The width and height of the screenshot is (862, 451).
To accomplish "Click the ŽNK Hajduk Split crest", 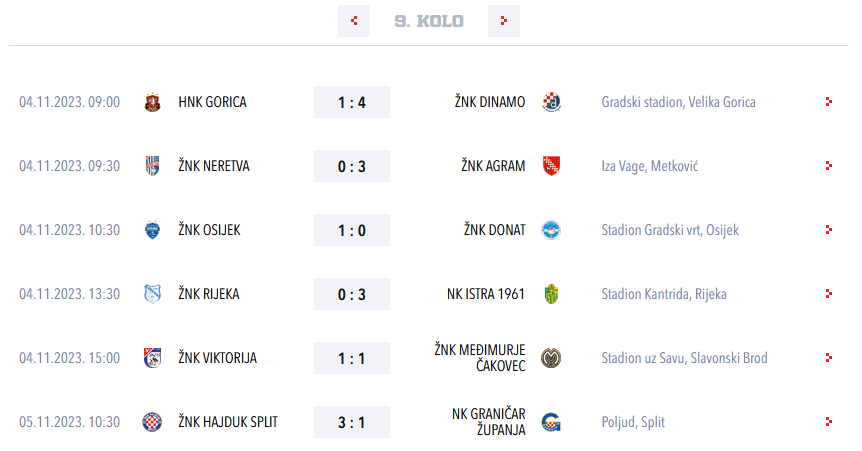I will coord(152,422).
